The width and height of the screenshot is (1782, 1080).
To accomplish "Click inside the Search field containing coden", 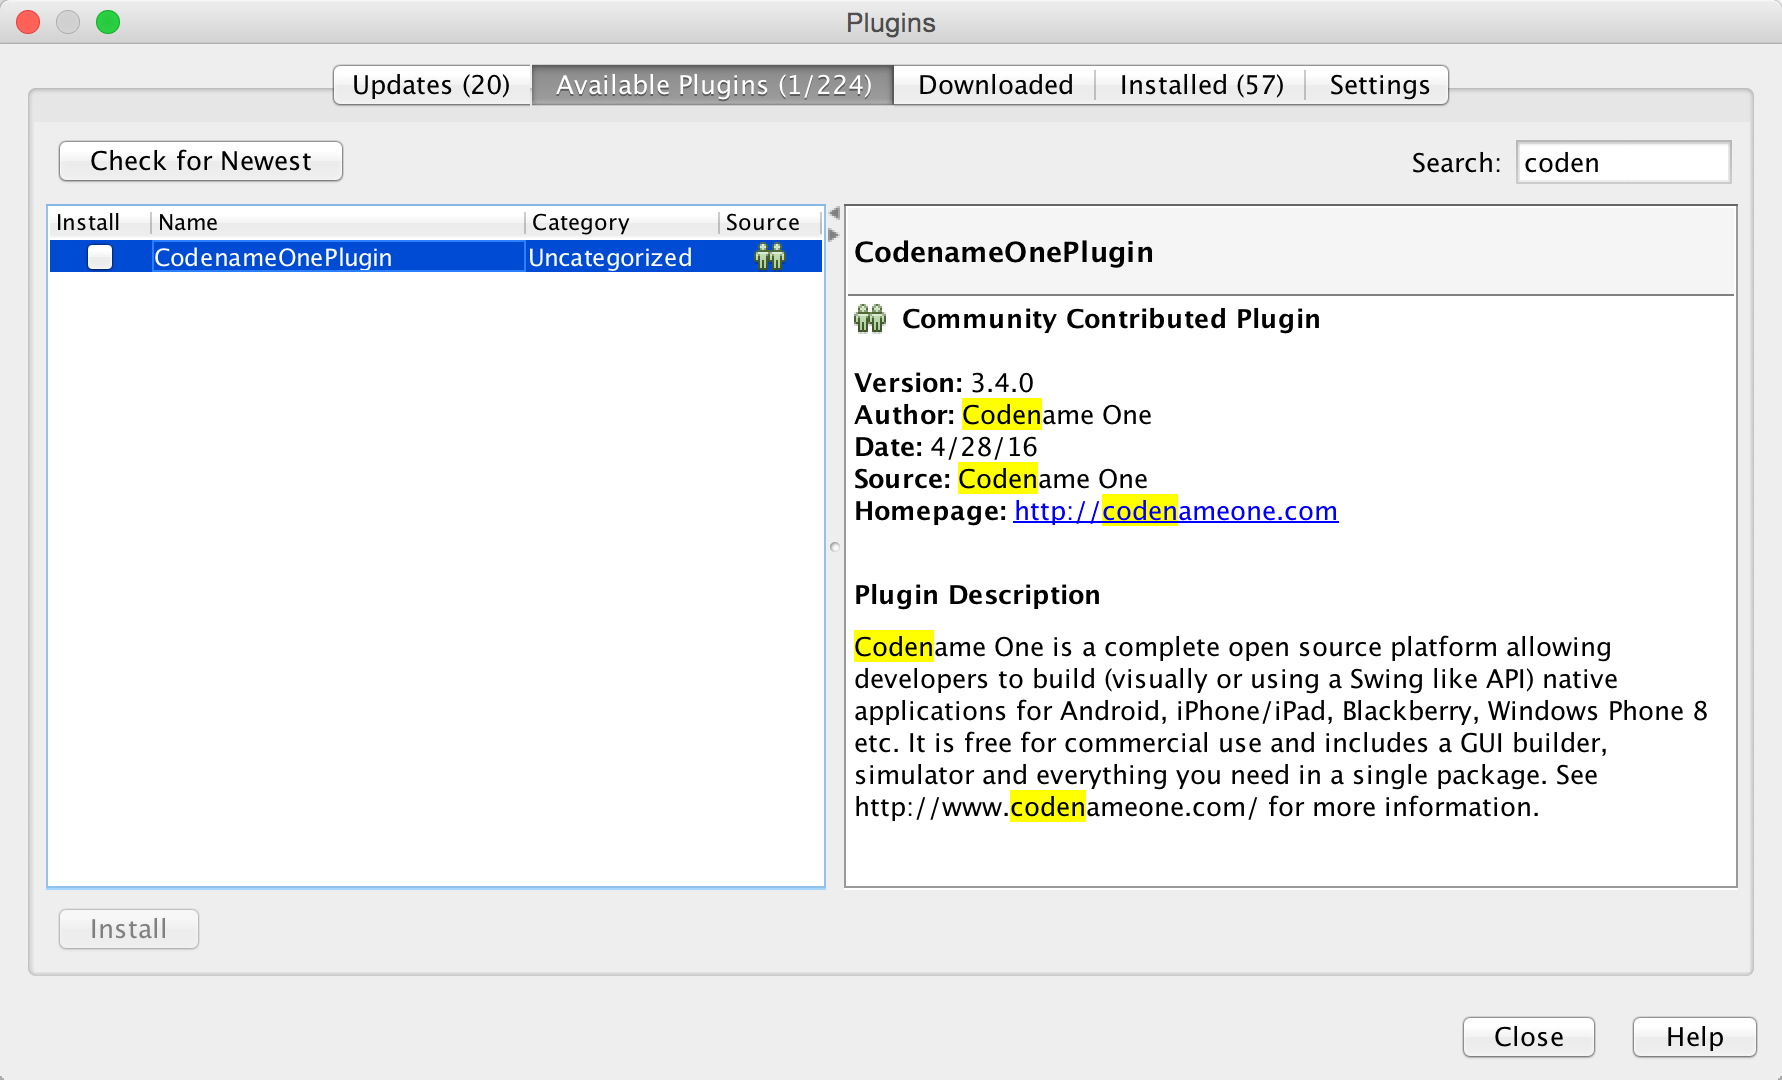I will point(1623,162).
